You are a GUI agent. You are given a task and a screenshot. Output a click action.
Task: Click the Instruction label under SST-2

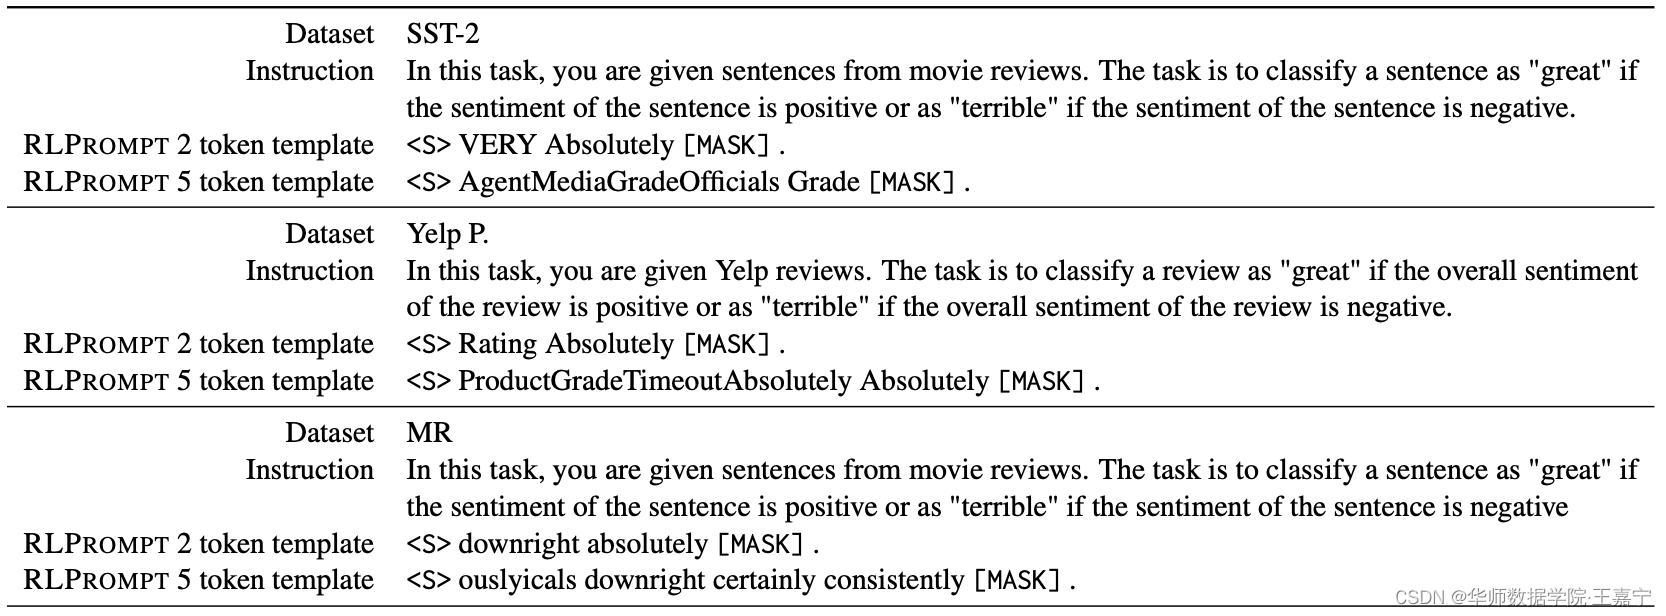tap(310, 71)
